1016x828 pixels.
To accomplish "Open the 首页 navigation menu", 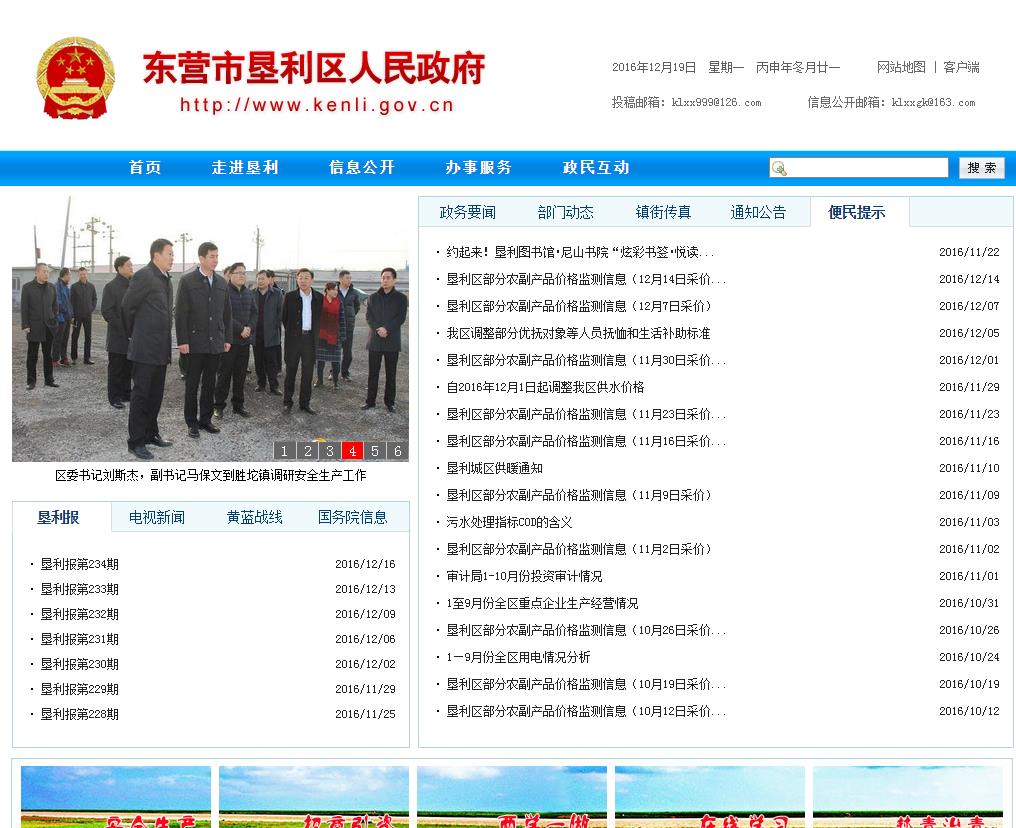I will (x=144, y=168).
